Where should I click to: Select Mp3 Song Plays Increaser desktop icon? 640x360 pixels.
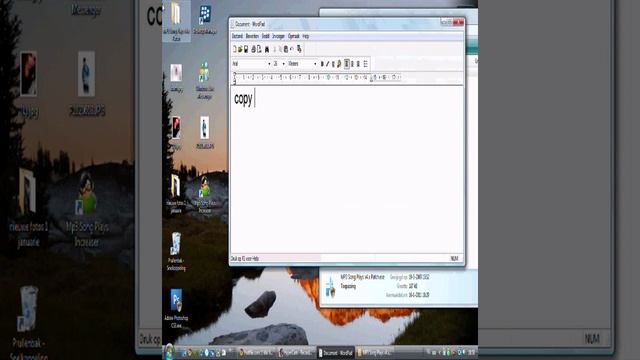point(204,195)
